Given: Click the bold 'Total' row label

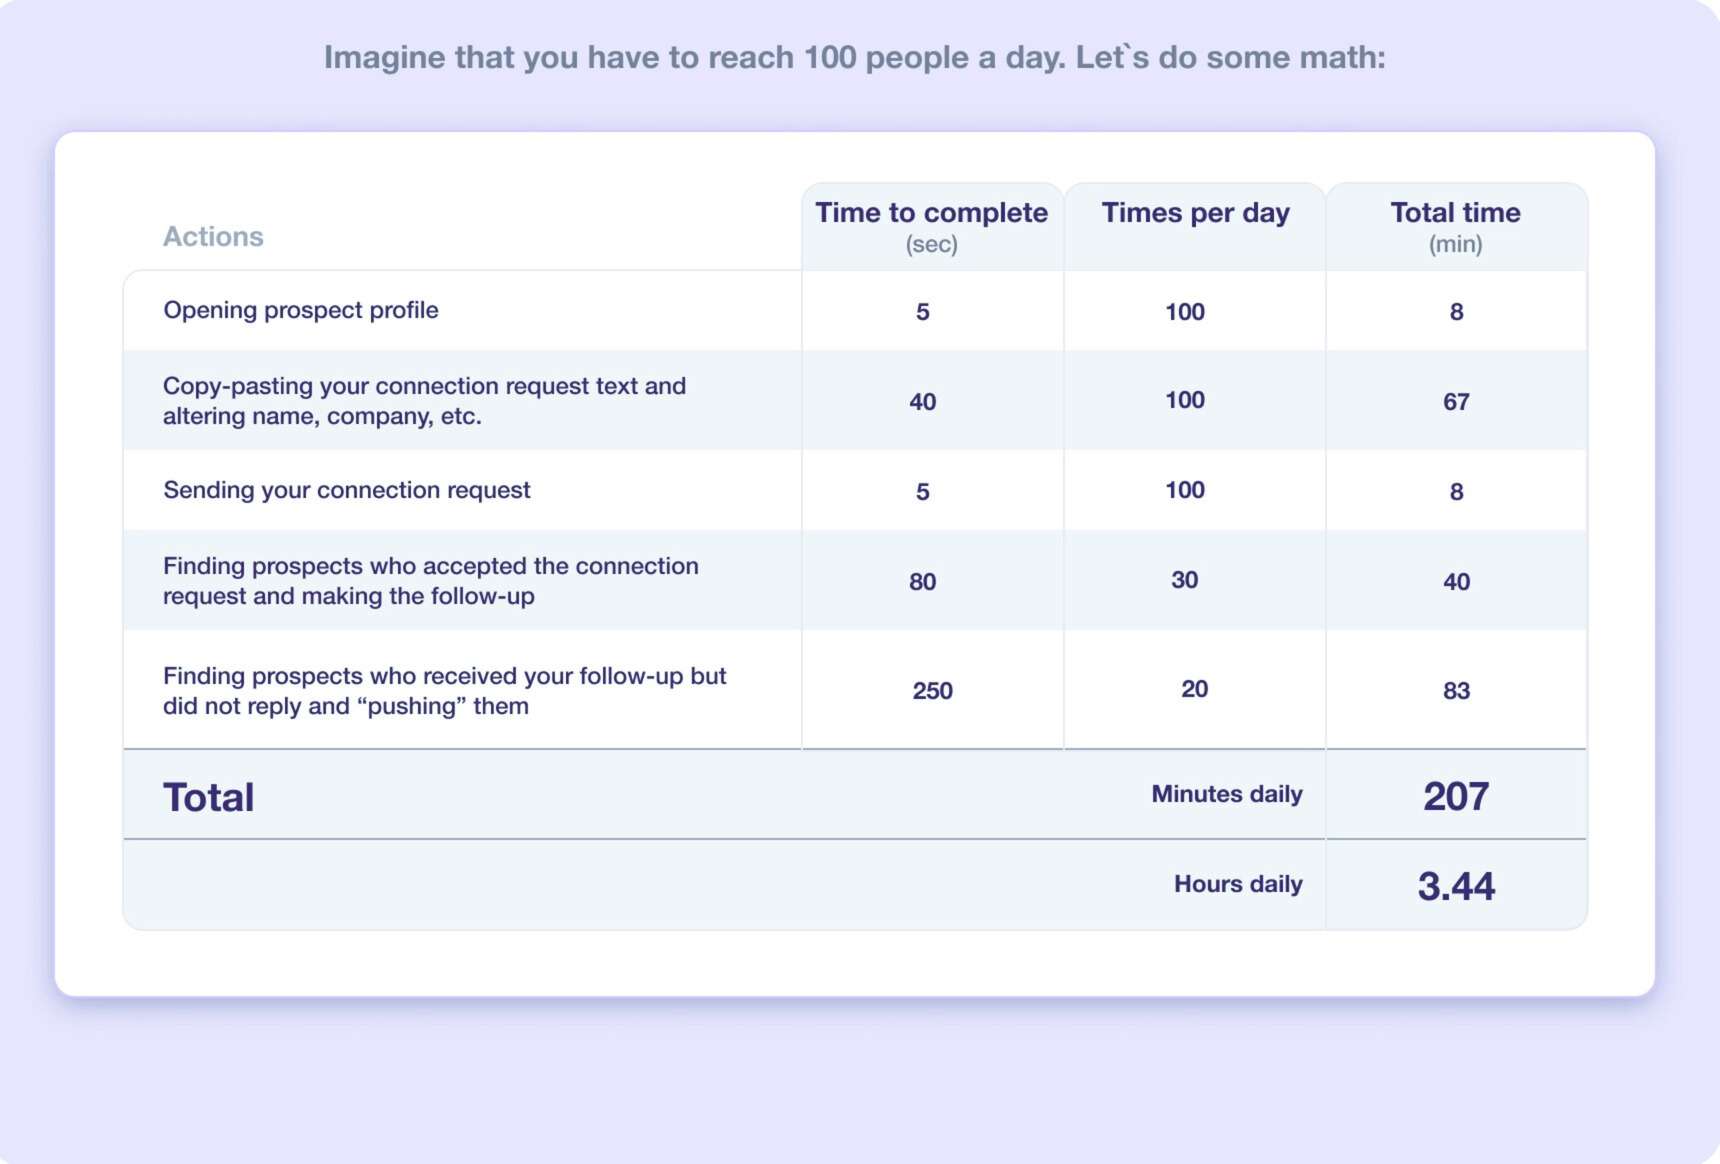Looking at the screenshot, I should coord(209,798).
